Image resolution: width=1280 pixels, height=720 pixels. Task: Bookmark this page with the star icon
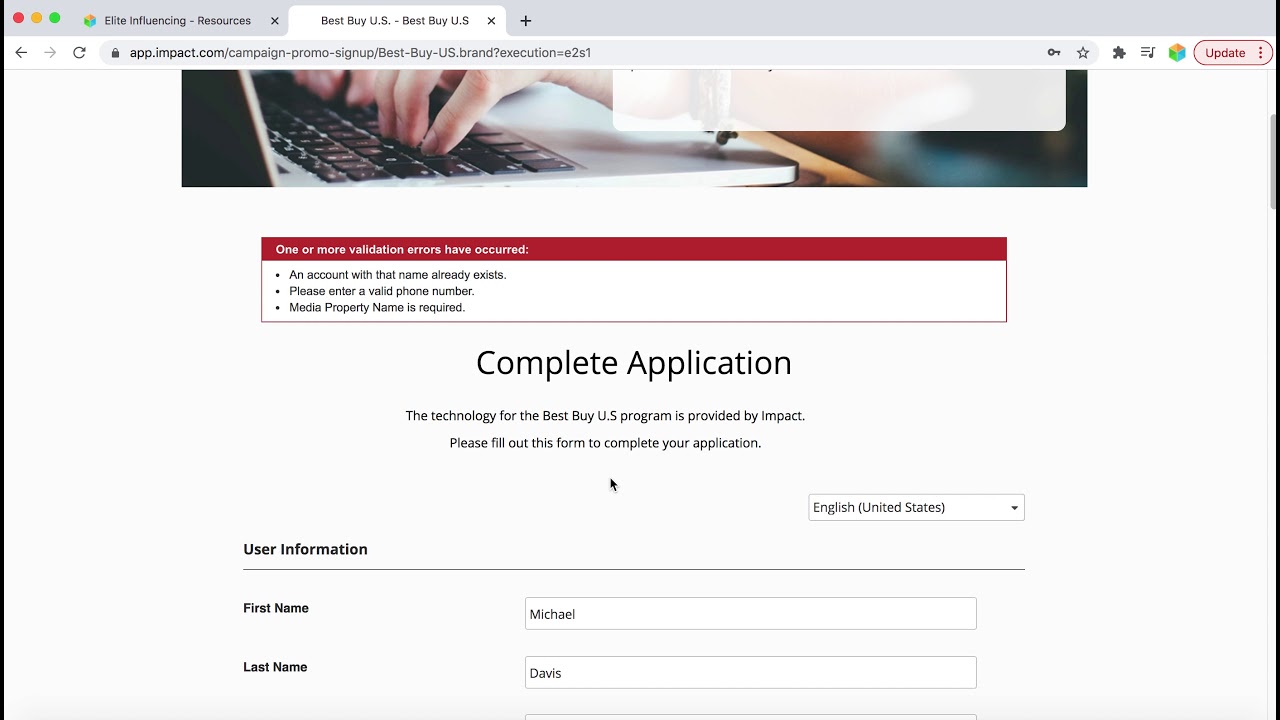[1083, 53]
